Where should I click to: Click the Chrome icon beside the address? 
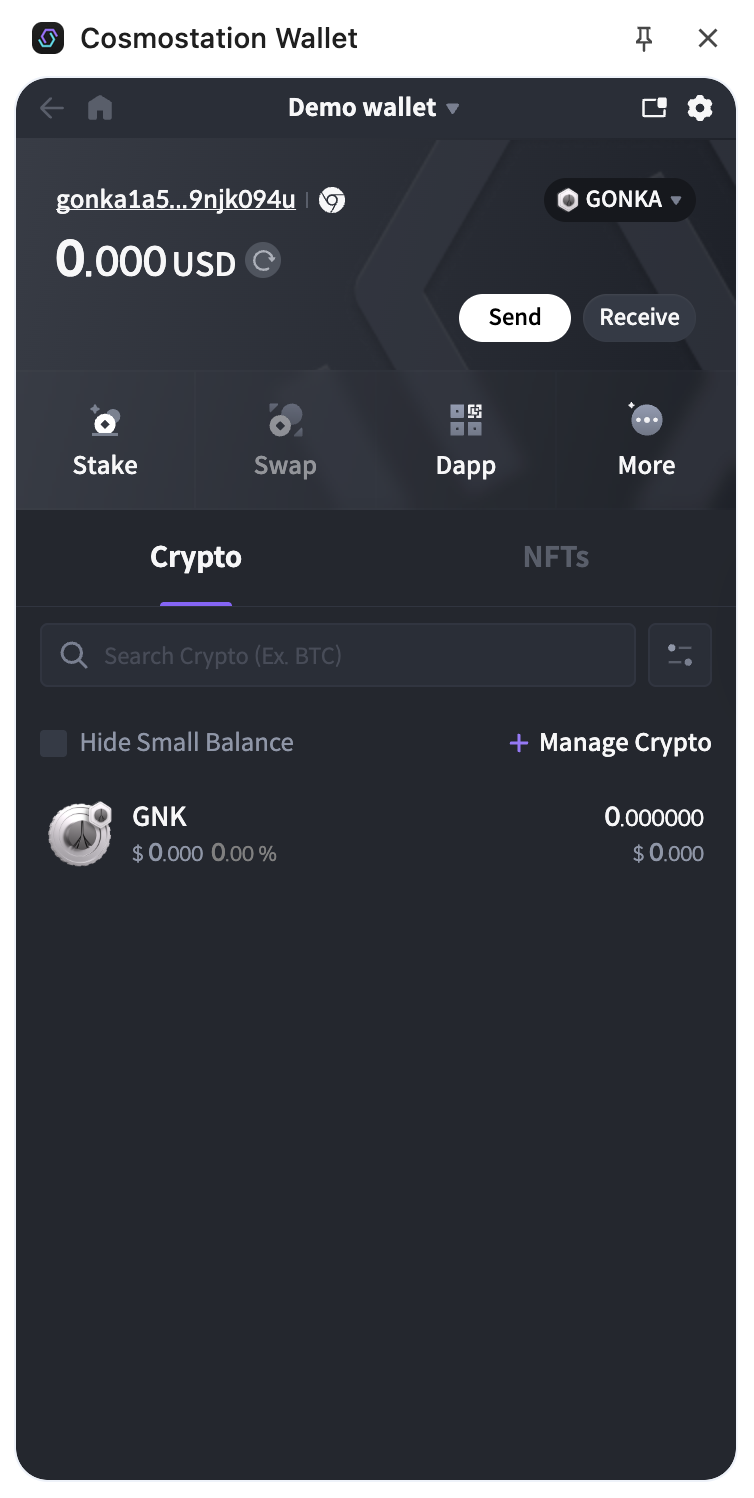tap(332, 200)
